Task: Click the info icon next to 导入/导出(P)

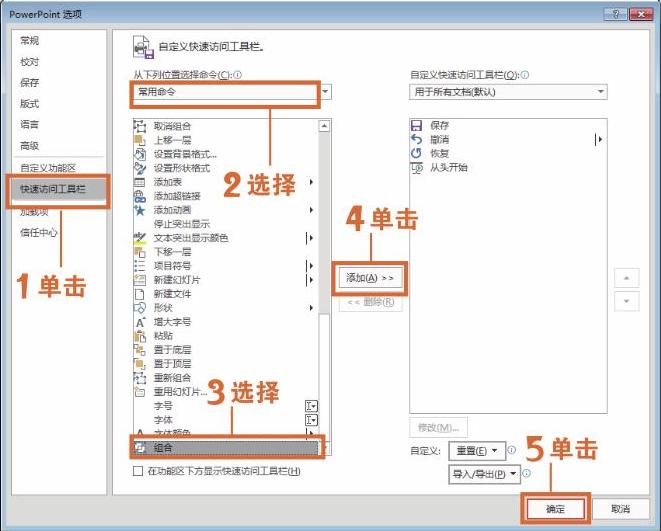Action: pyautogui.click(x=527, y=473)
